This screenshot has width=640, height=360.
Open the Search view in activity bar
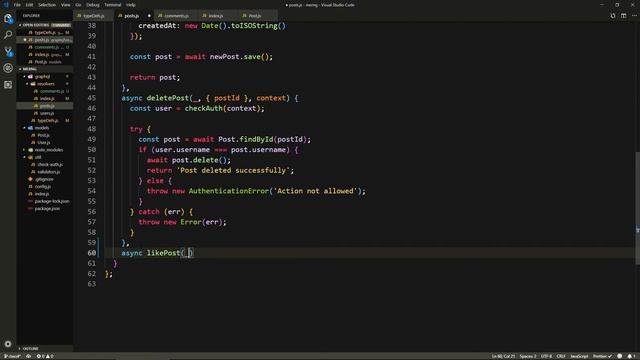pos(8,35)
